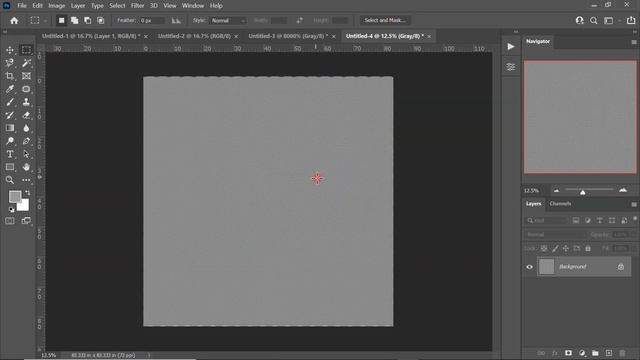Switch to Untitled-3 document tab
The image size is (640, 360).
pyautogui.click(x=288, y=36)
